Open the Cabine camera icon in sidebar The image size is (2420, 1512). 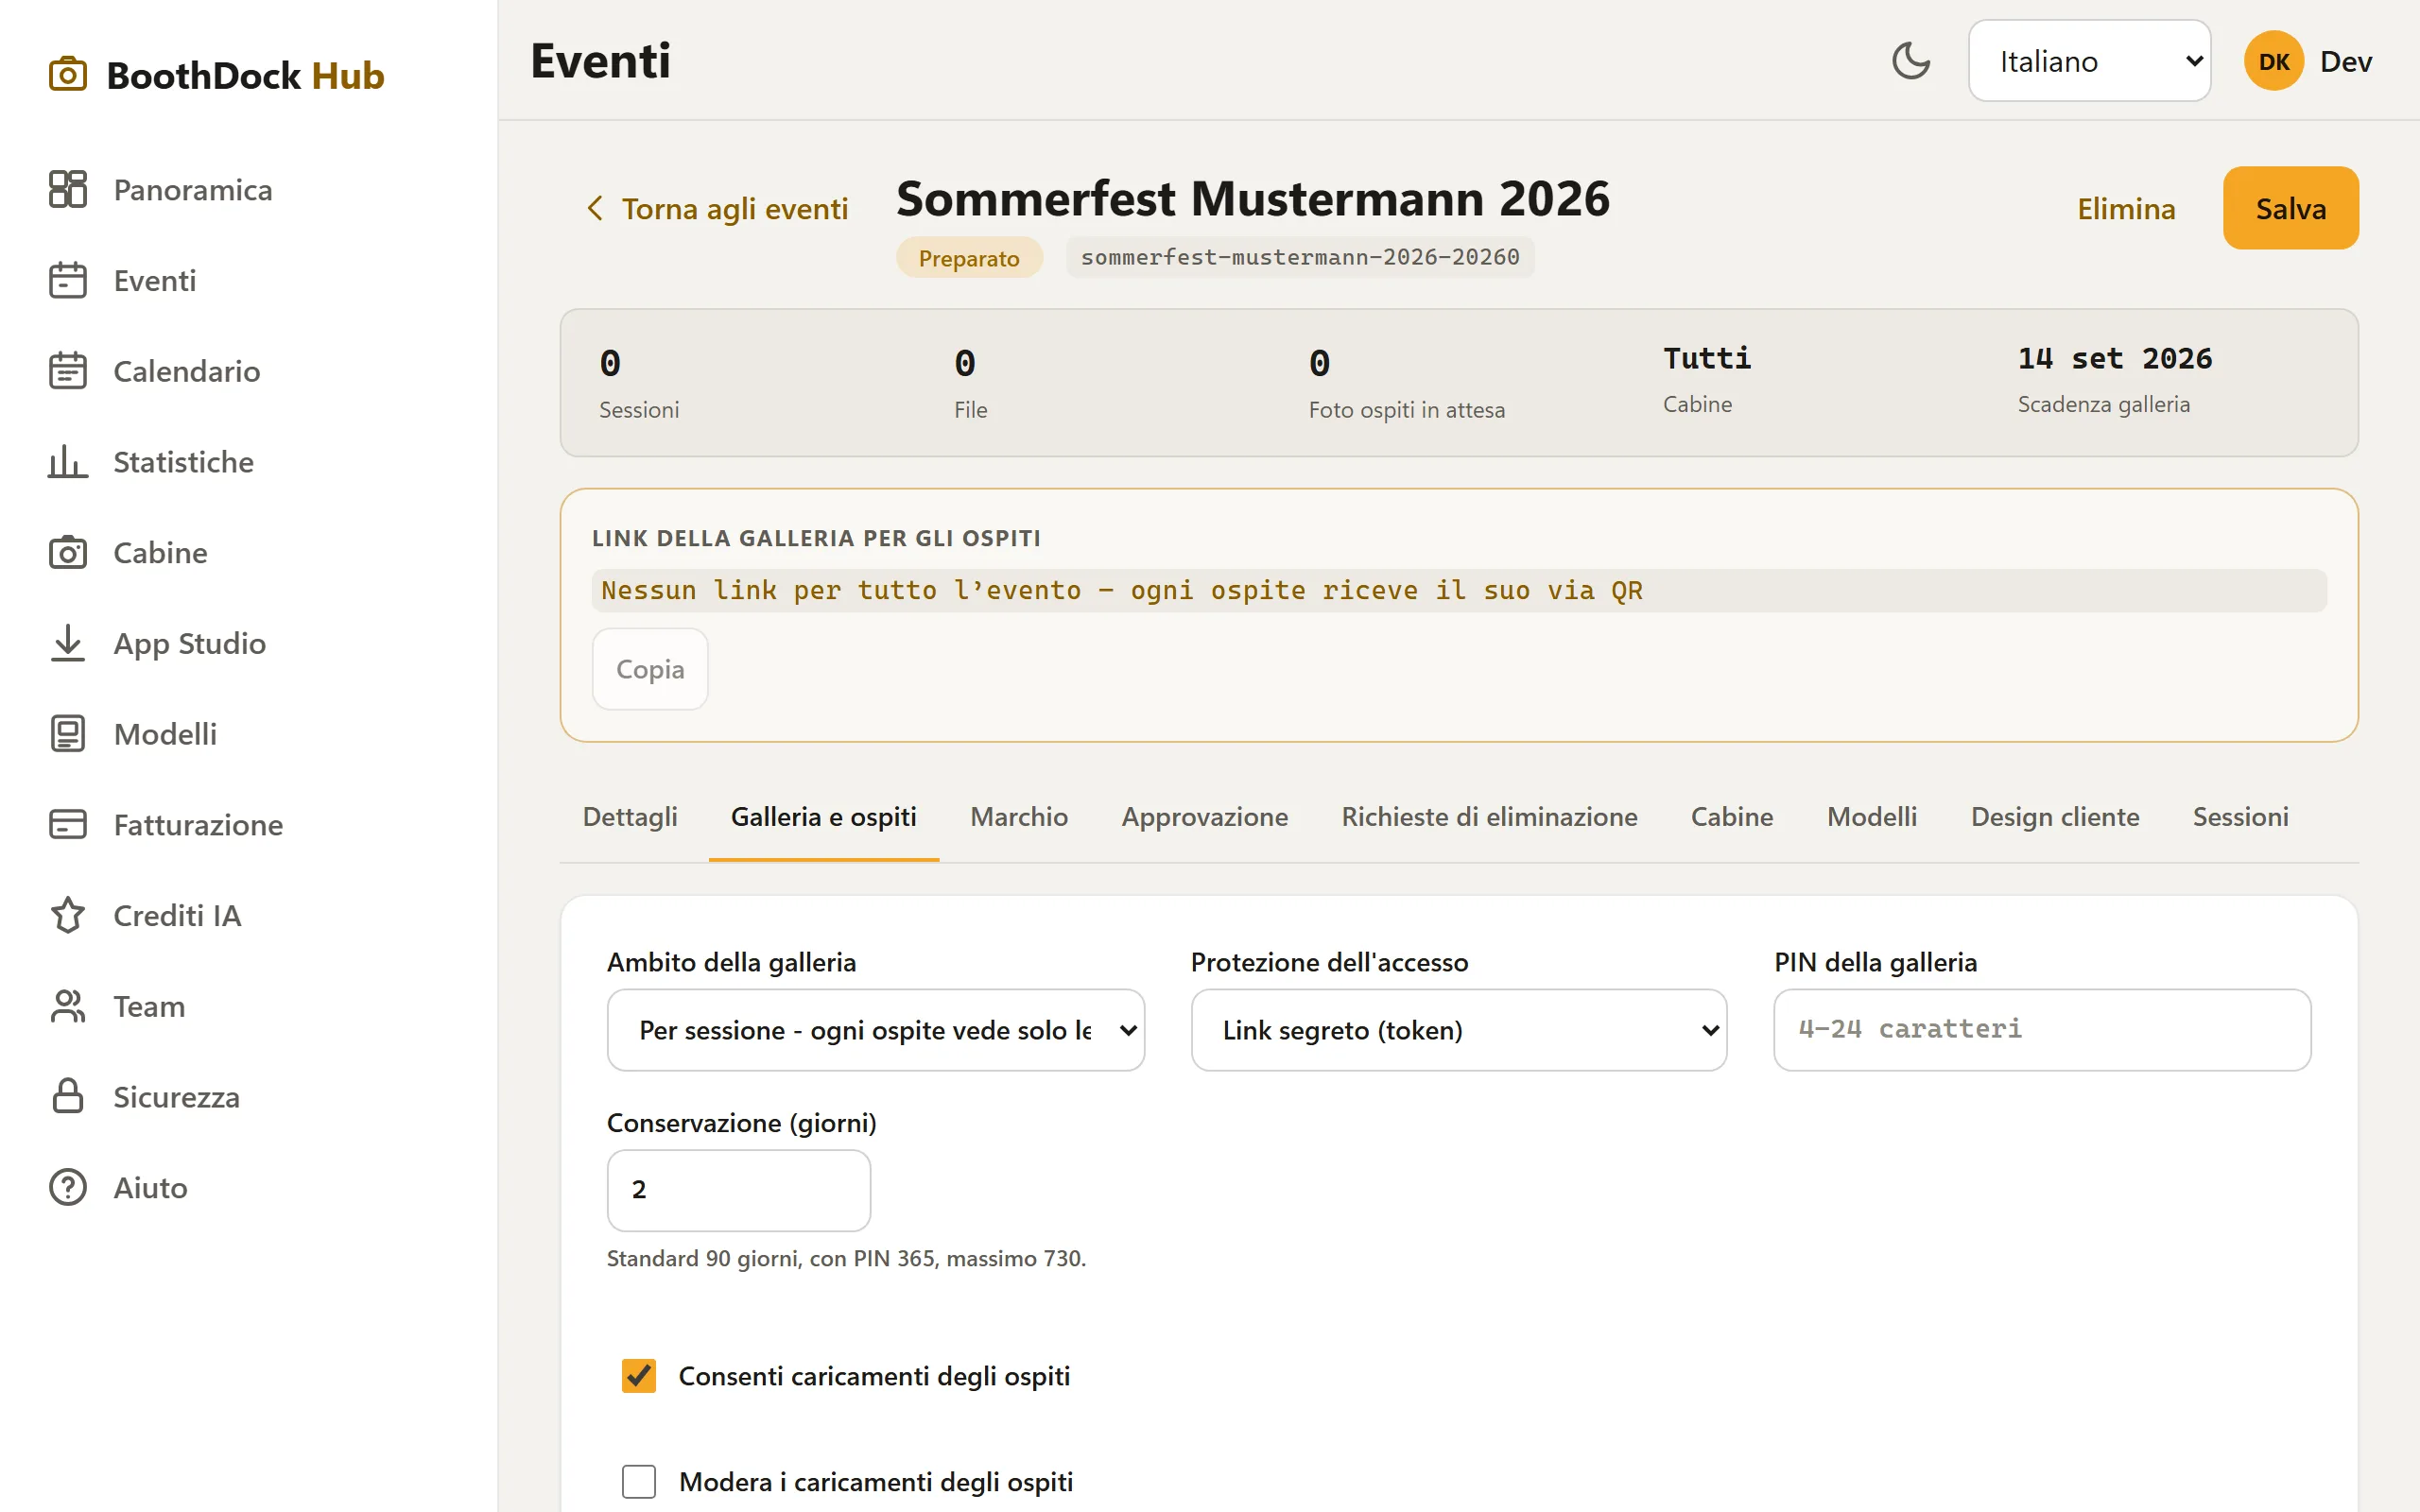click(68, 552)
